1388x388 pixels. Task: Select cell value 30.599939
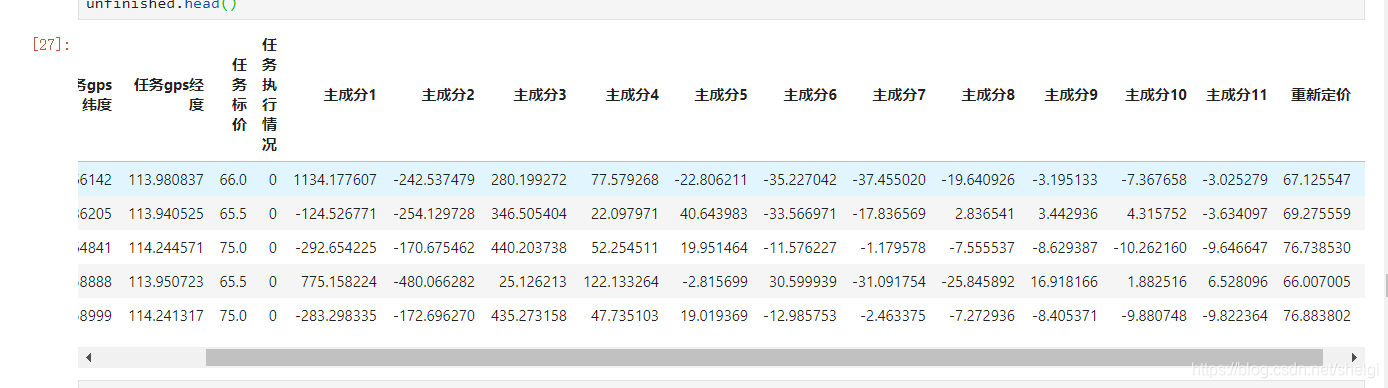click(x=802, y=282)
